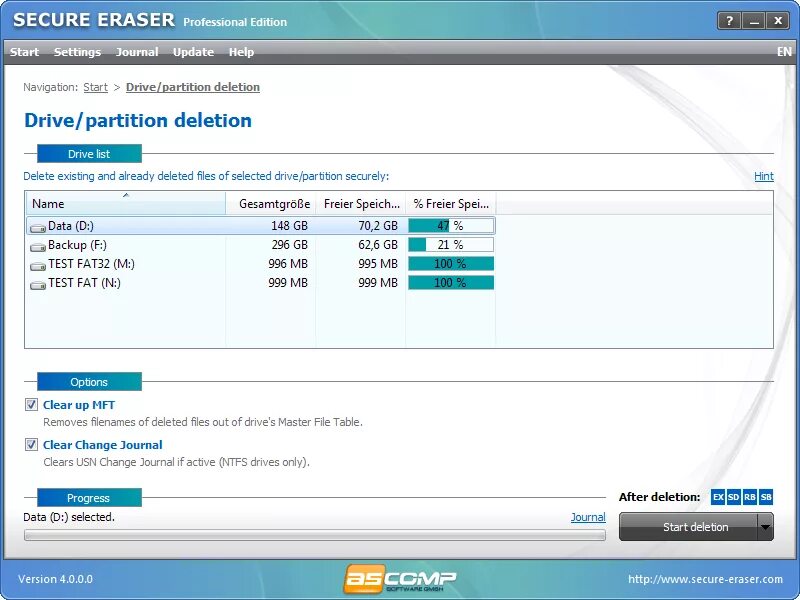Click the Start deletion button
This screenshot has height=600, width=800.
click(x=689, y=527)
